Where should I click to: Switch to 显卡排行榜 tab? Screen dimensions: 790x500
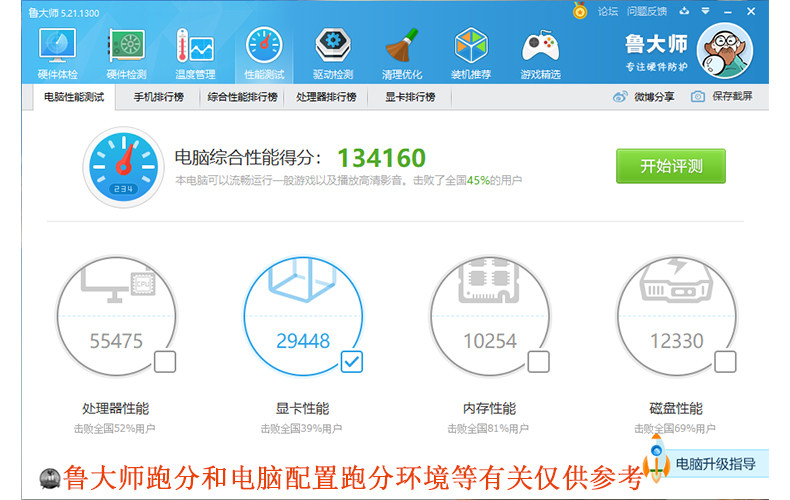click(410, 97)
